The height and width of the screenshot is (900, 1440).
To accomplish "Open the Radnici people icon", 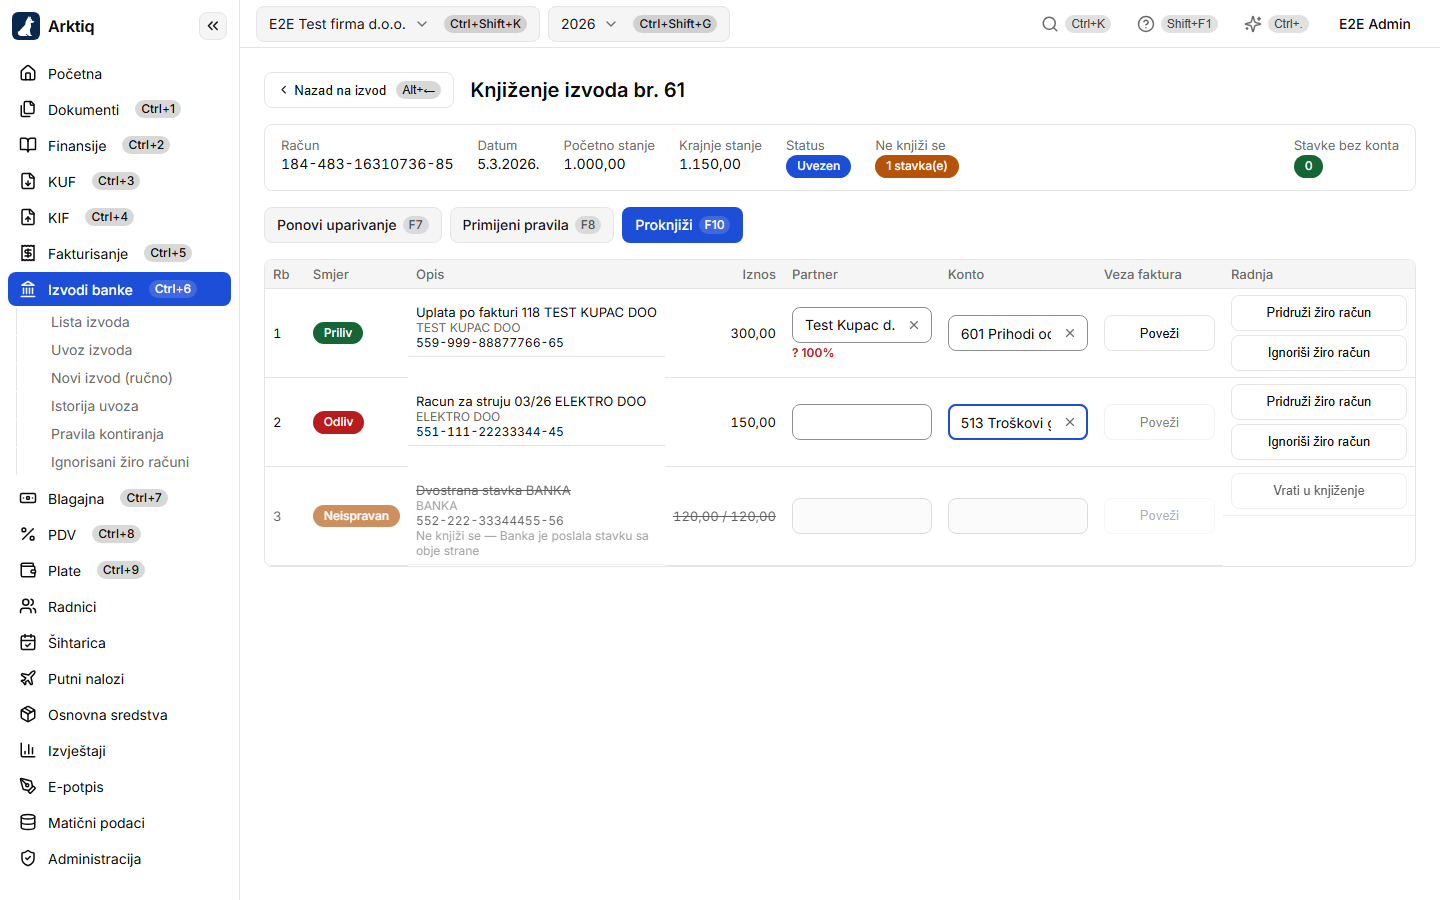I will 28,606.
